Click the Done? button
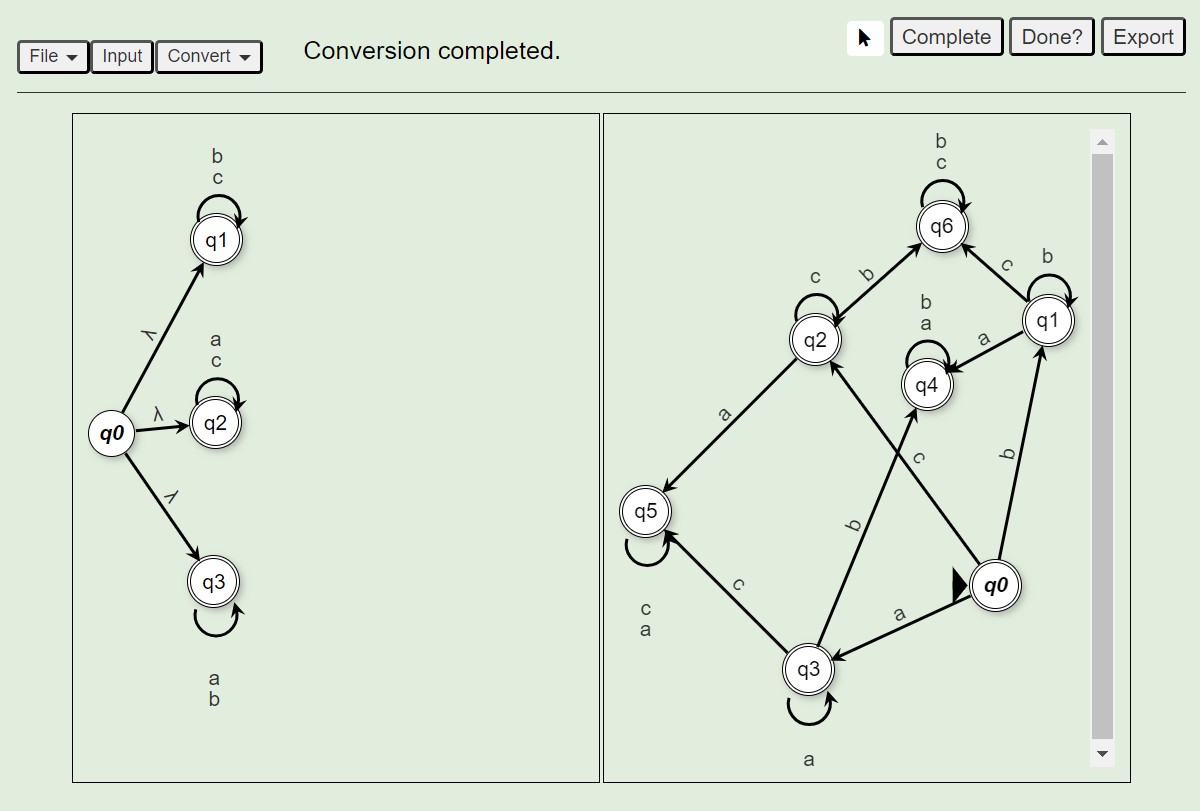Image resolution: width=1200 pixels, height=811 pixels. pyautogui.click(x=1052, y=37)
